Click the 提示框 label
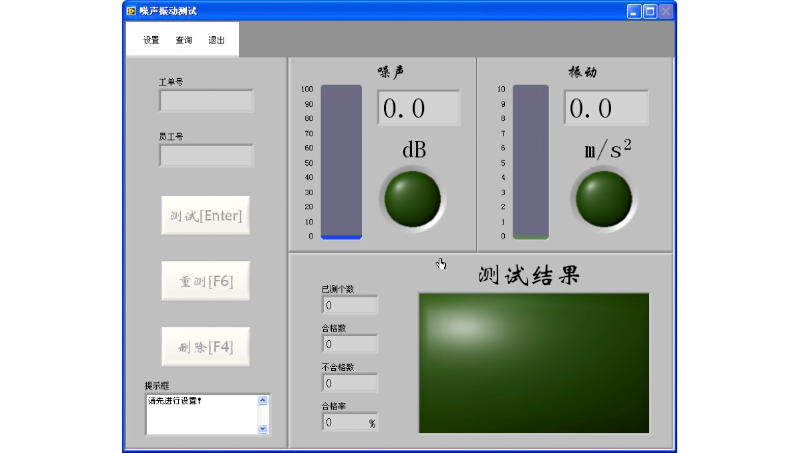 [157, 386]
